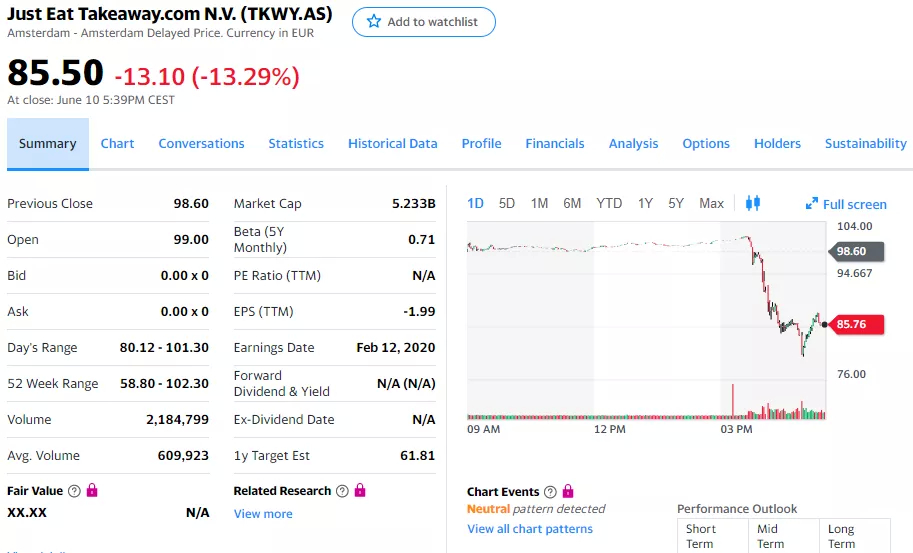Click View more under Related Research
The height and width of the screenshot is (553, 913).
(x=263, y=514)
